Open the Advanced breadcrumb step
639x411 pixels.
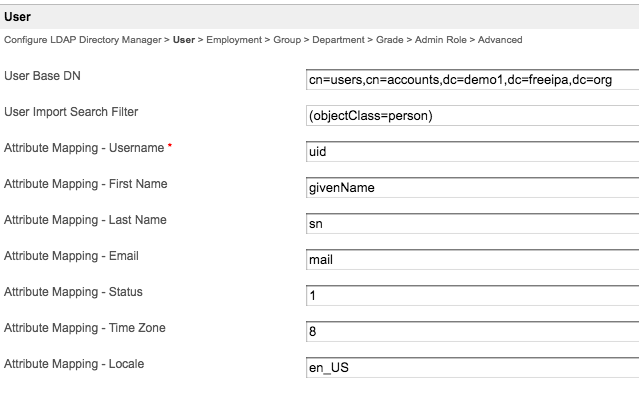pyautogui.click(x=500, y=40)
